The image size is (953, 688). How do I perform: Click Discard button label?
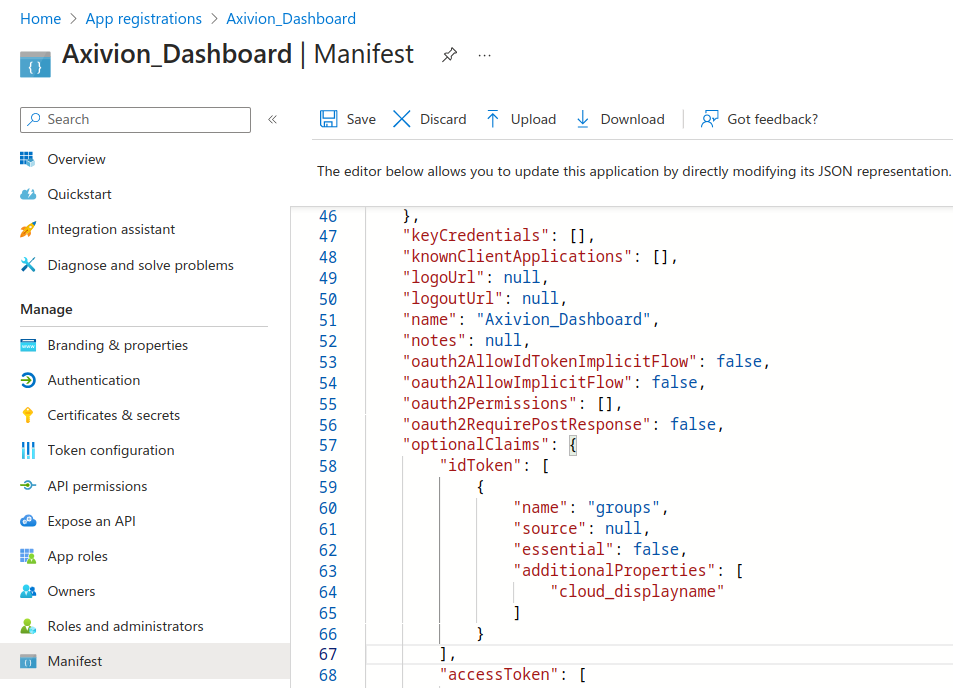click(443, 119)
